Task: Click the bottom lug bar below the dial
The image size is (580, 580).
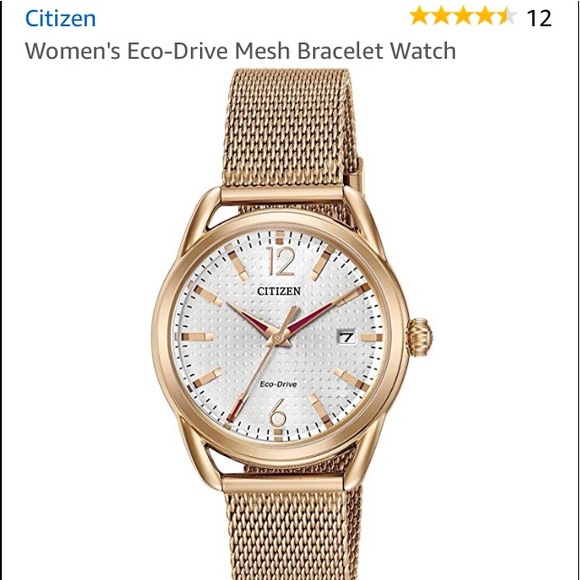Action: tap(283, 483)
